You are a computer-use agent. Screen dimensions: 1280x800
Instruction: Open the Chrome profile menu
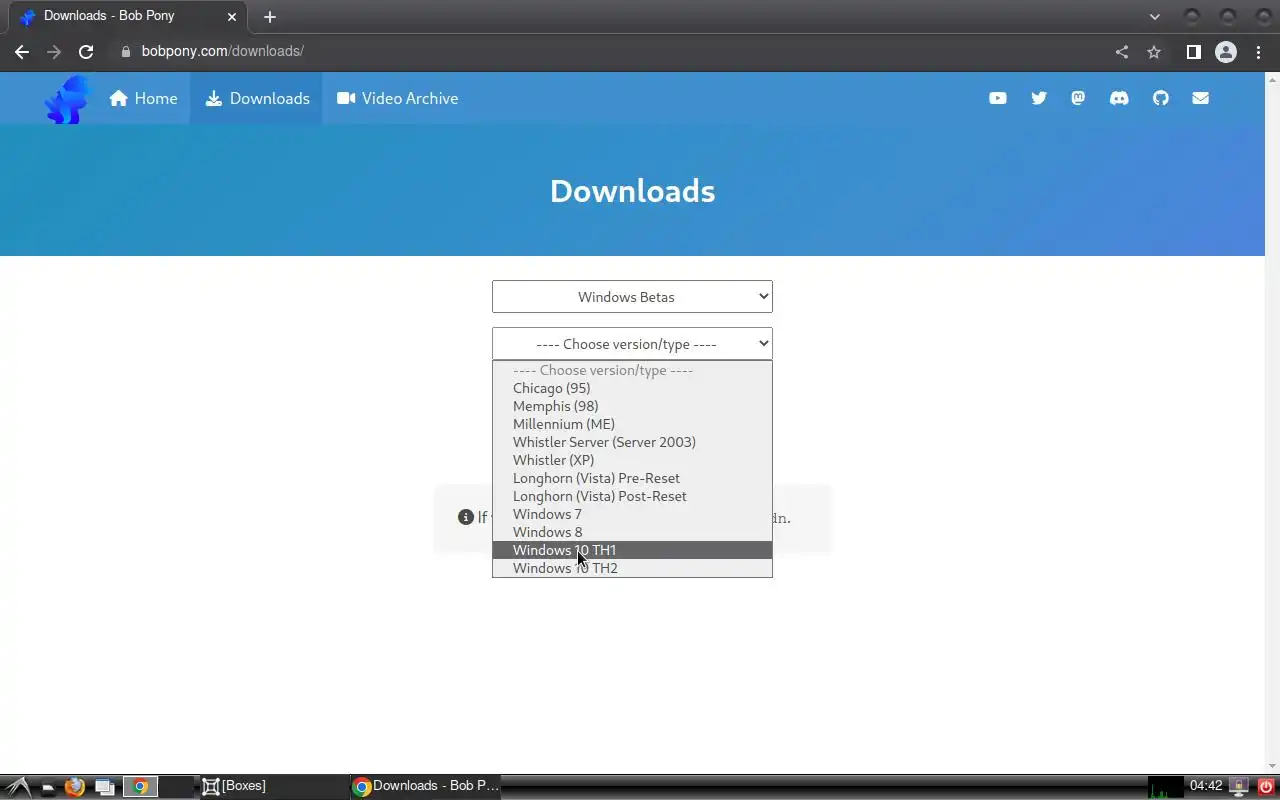click(1226, 52)
